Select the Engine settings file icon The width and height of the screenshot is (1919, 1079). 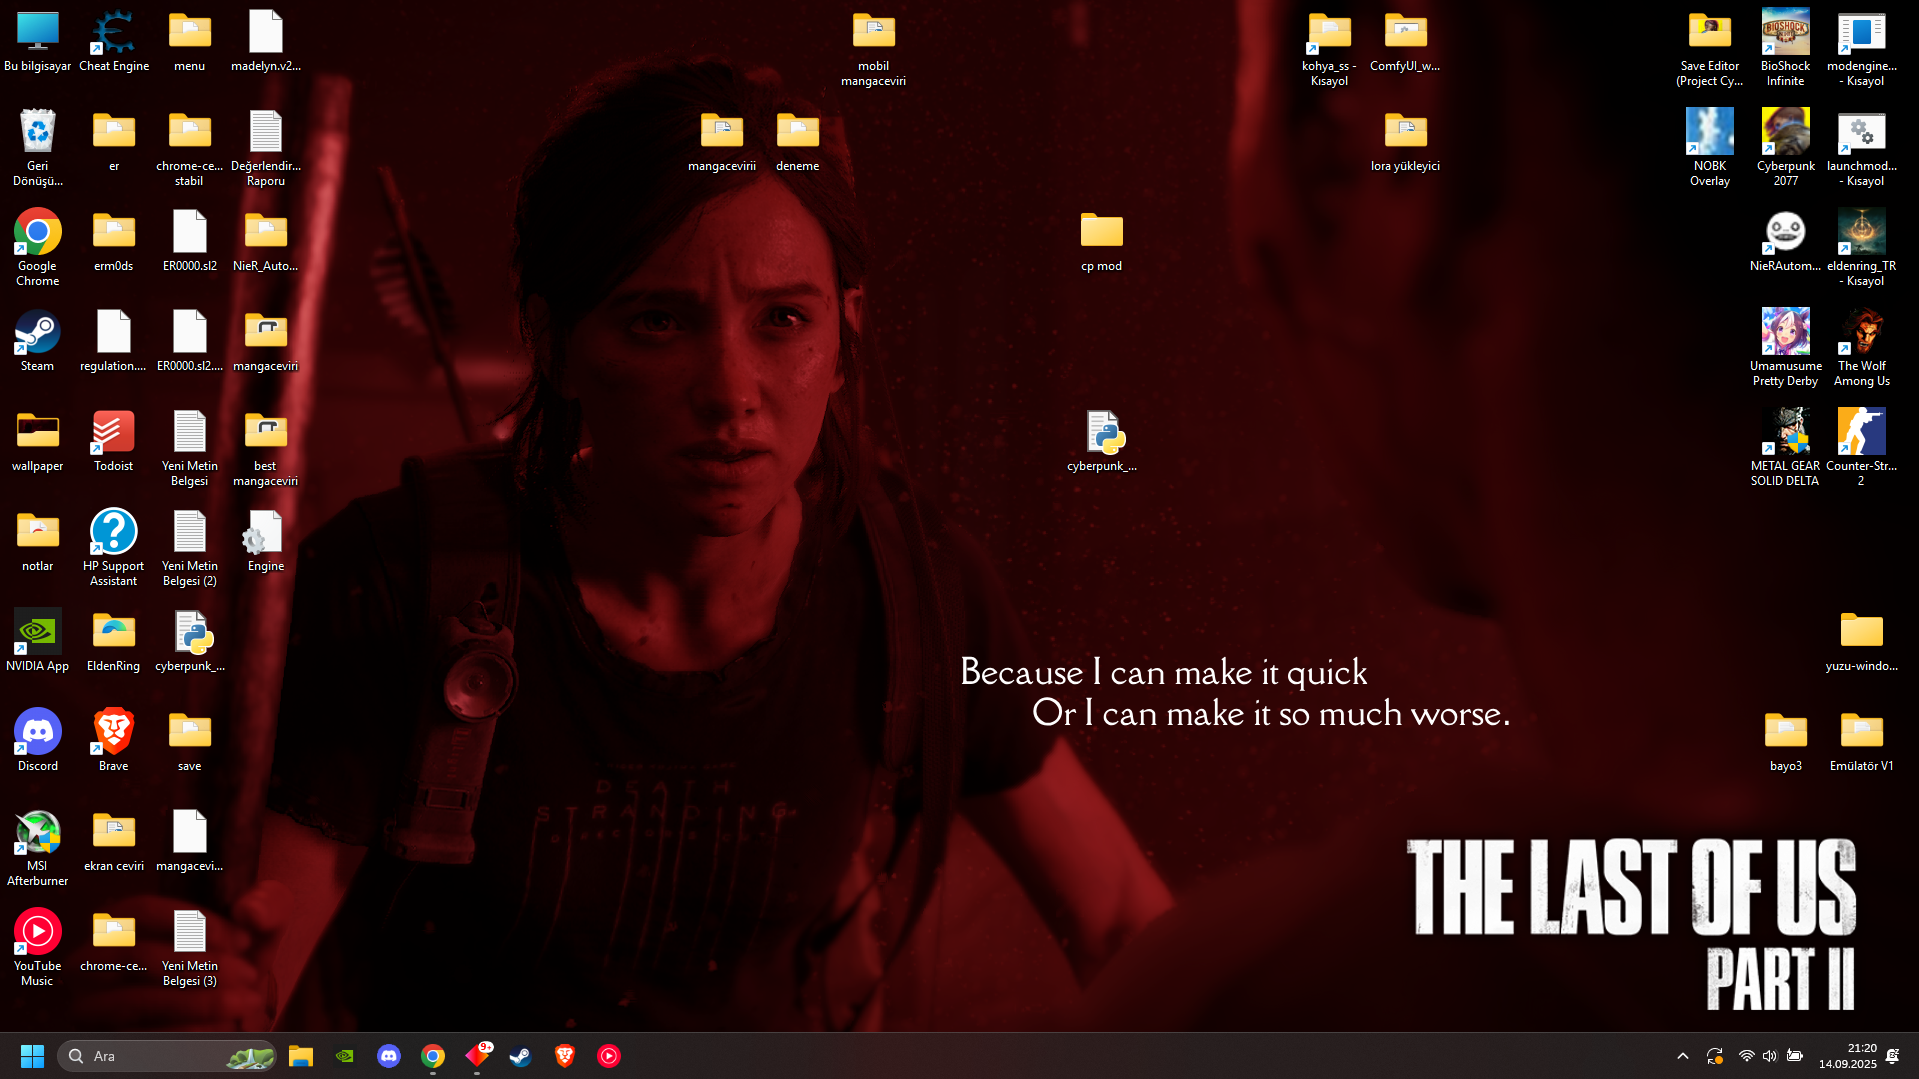[266, 541]
